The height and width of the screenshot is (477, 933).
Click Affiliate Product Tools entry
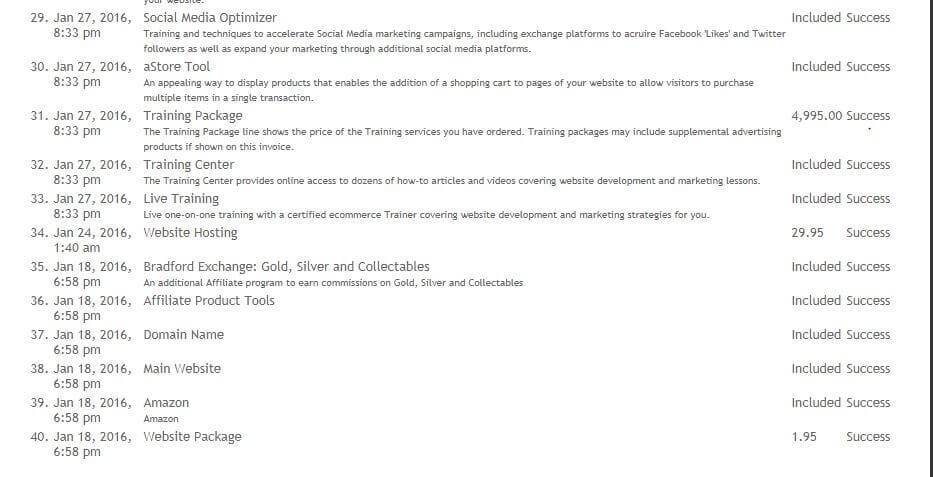pos(209,300)
